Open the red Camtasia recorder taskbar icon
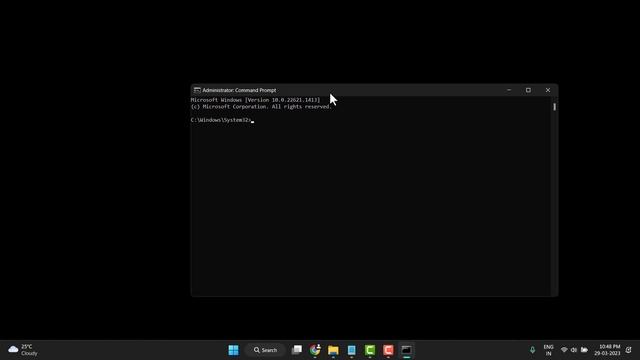The width and height of the screenshot is (640, 360). 388,350
